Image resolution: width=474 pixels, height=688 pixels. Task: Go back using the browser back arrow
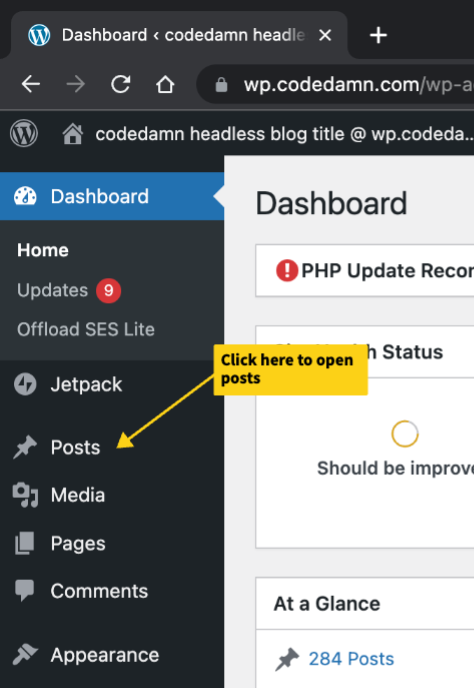pyautogui.click(x=31, y=84)
